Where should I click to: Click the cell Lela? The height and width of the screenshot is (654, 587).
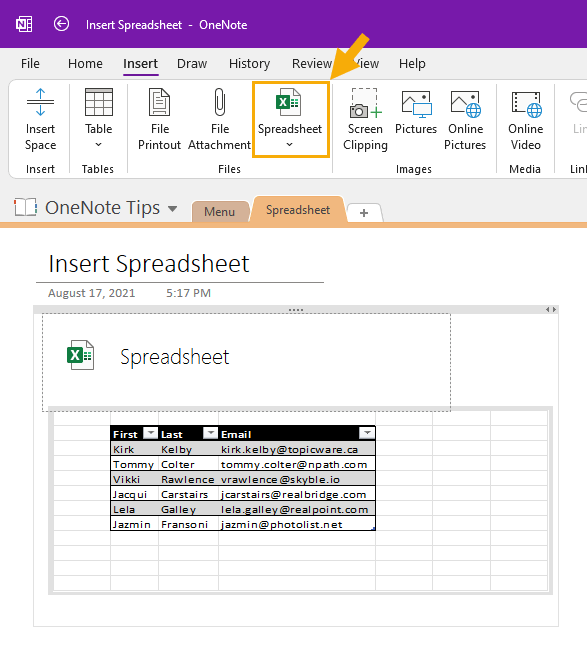coord(134,509)
